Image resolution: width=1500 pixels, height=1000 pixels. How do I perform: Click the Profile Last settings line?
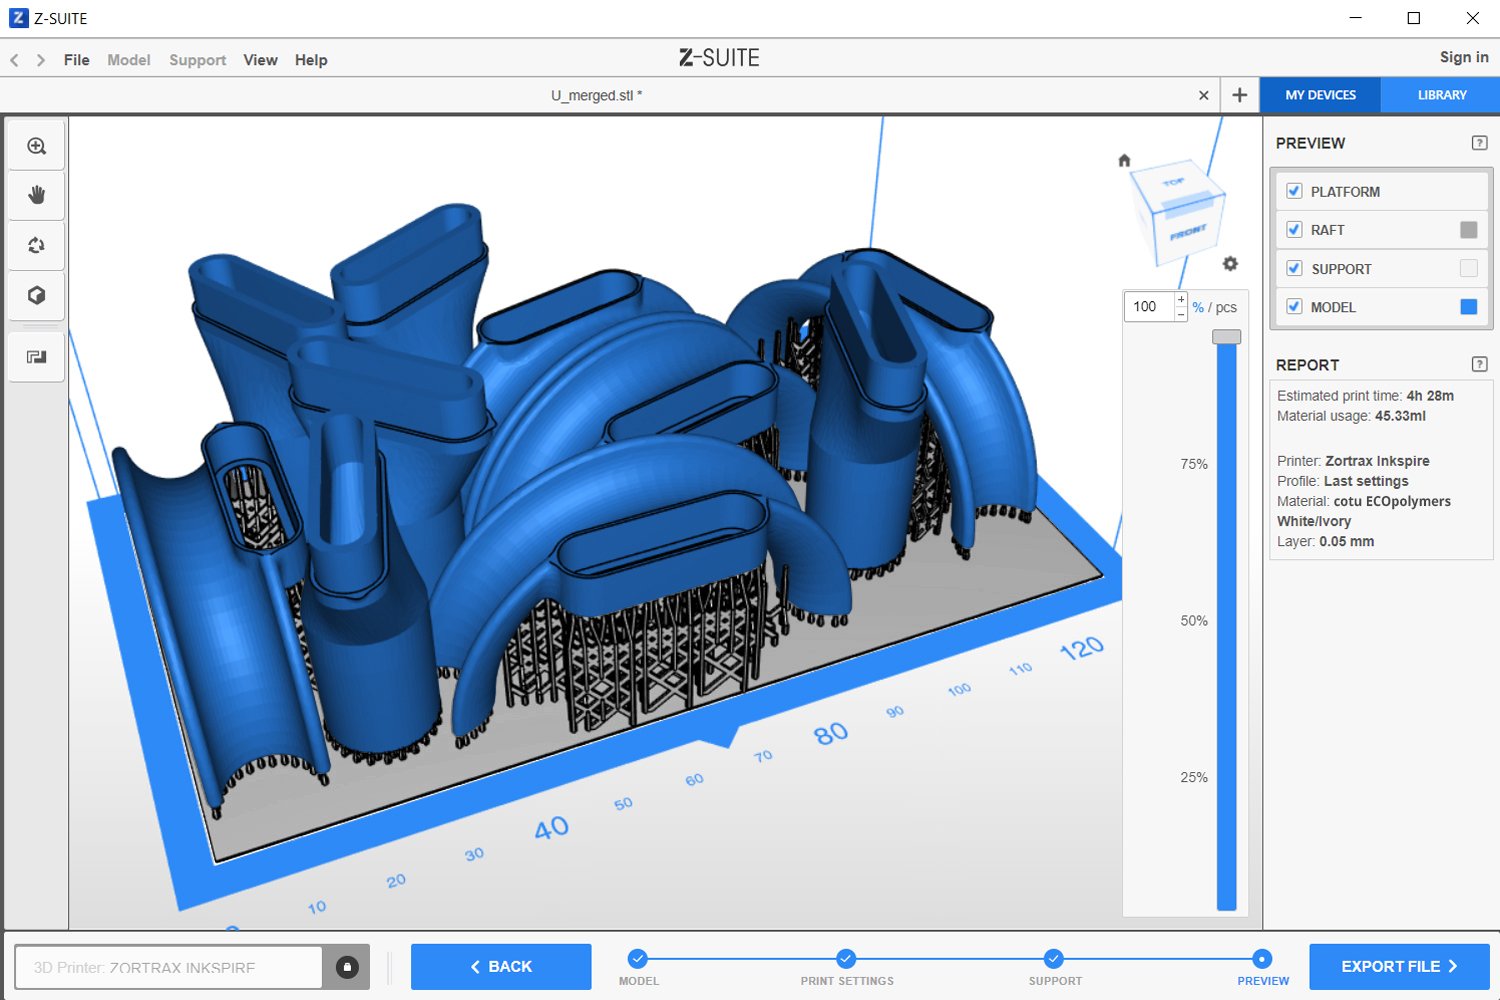pos(1343,481)
